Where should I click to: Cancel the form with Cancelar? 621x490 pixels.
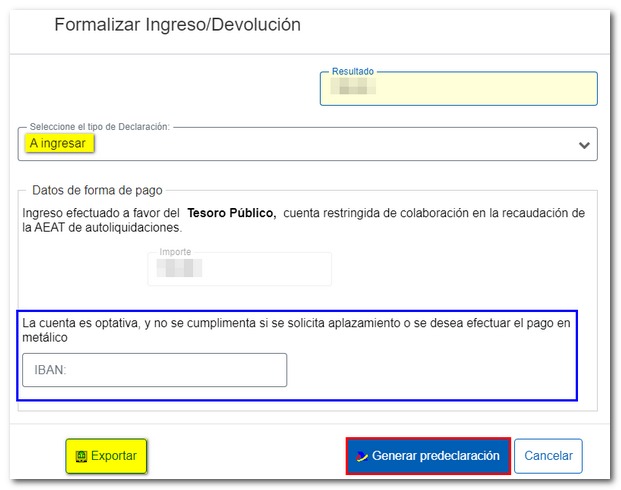coord(548,456)
